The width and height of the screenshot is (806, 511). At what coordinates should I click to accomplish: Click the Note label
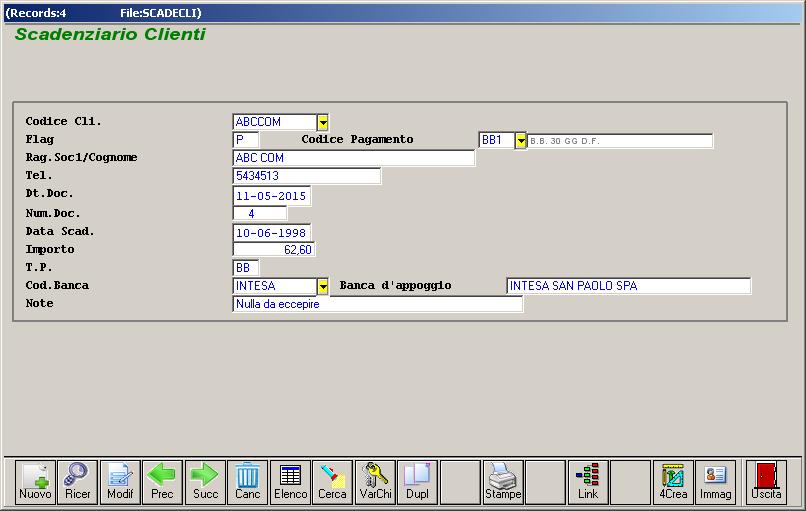(40, 303)
